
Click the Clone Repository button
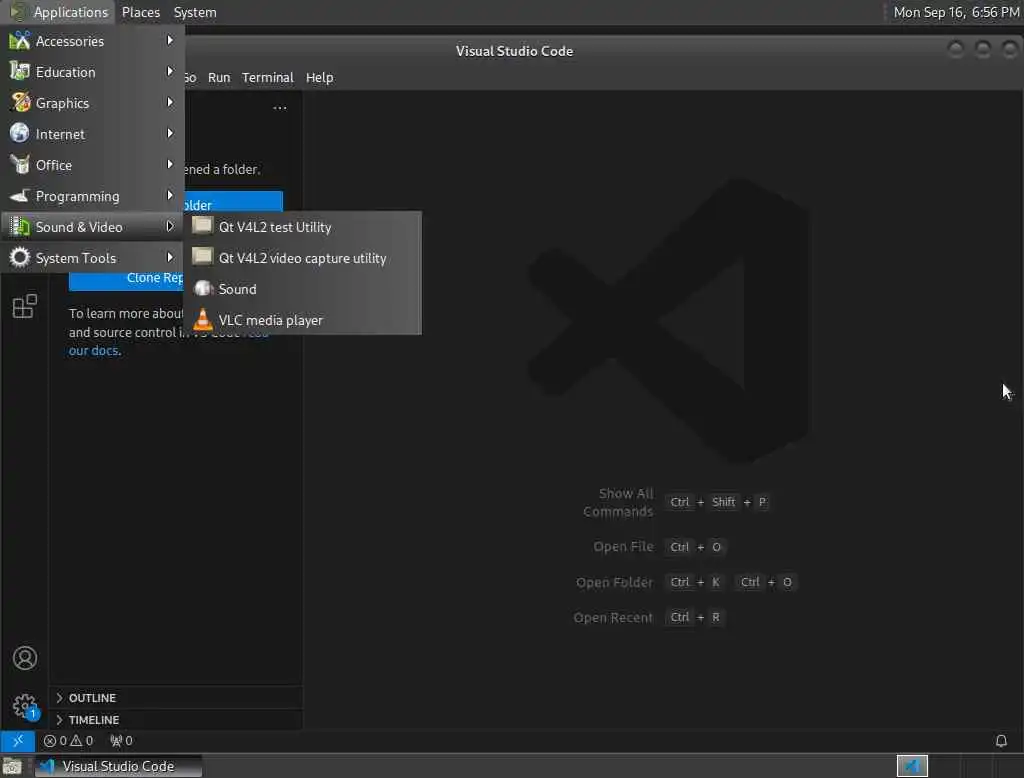[126, 278]
